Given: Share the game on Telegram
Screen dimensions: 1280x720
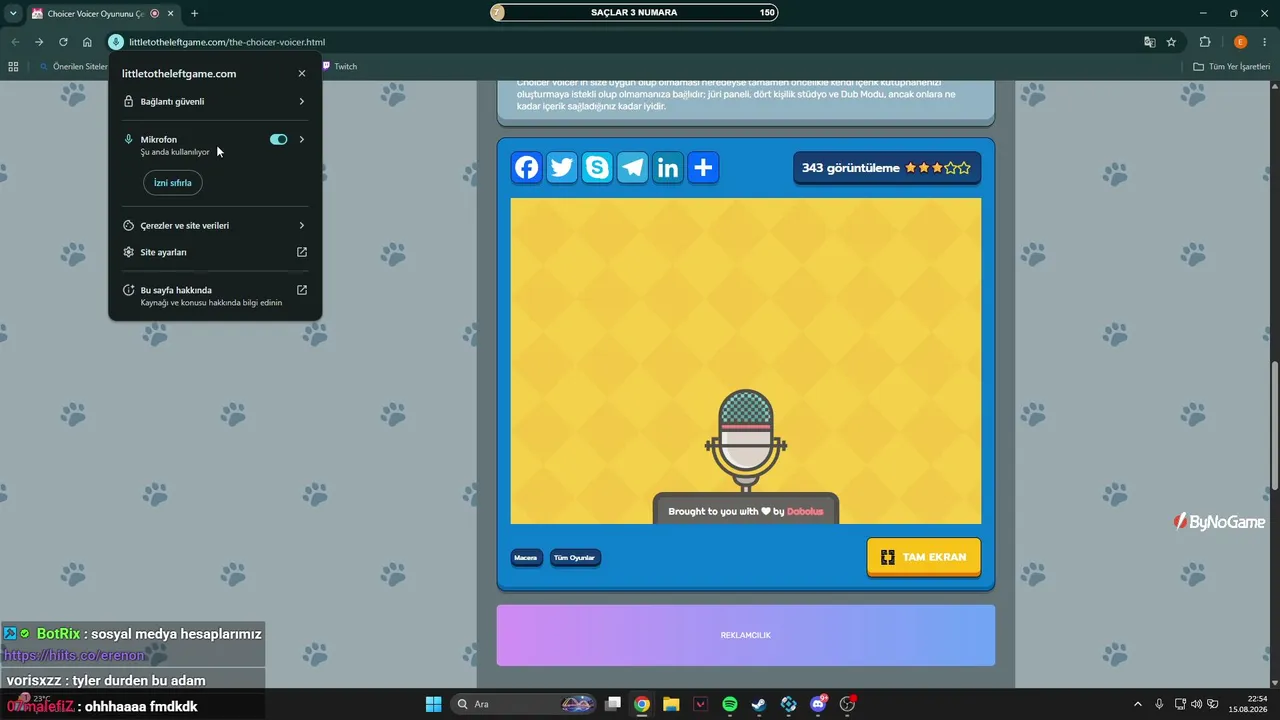Looking at the screenshot, I should [633, 168].
